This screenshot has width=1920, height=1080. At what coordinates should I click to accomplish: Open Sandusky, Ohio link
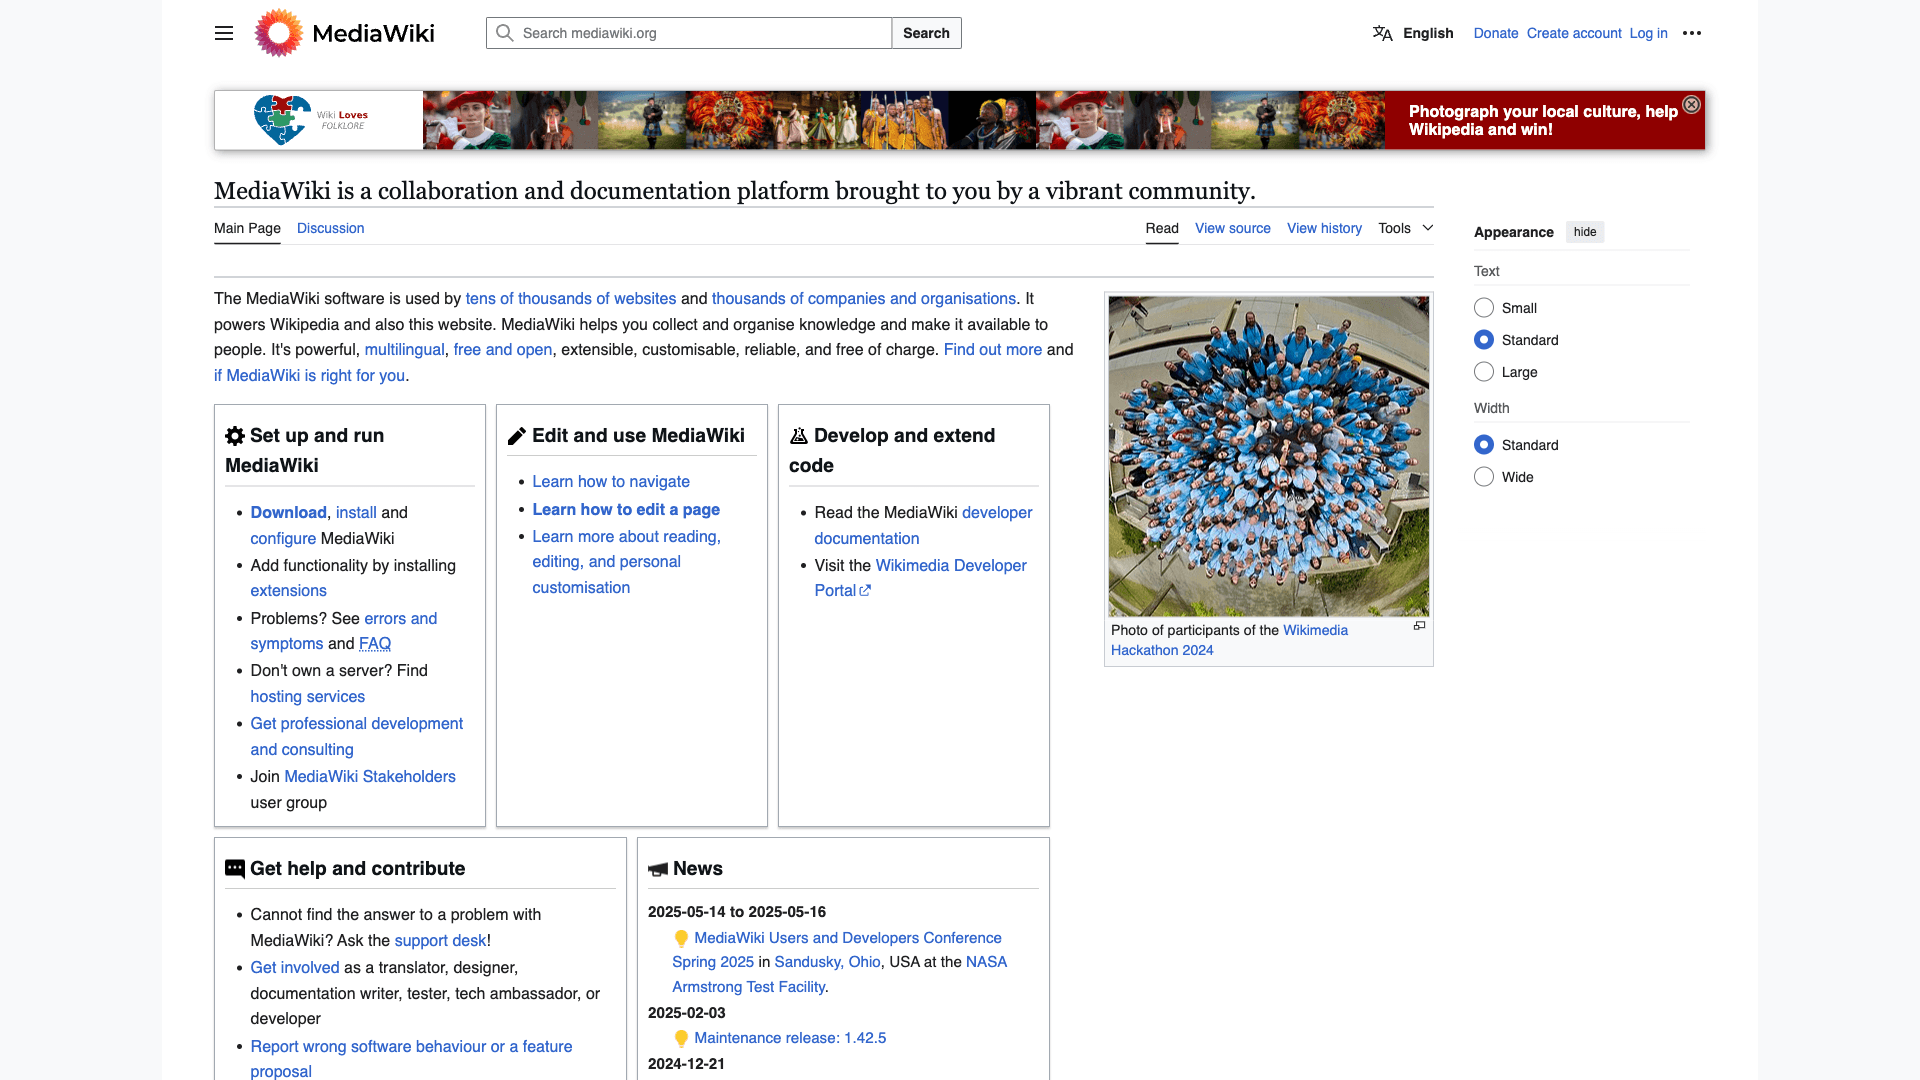827,962
